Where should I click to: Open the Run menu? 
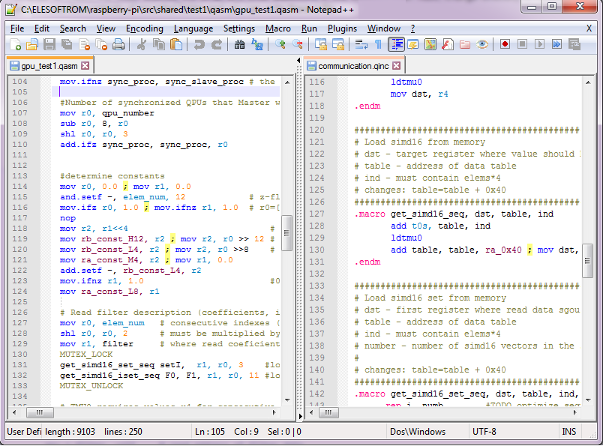(309, 29)
